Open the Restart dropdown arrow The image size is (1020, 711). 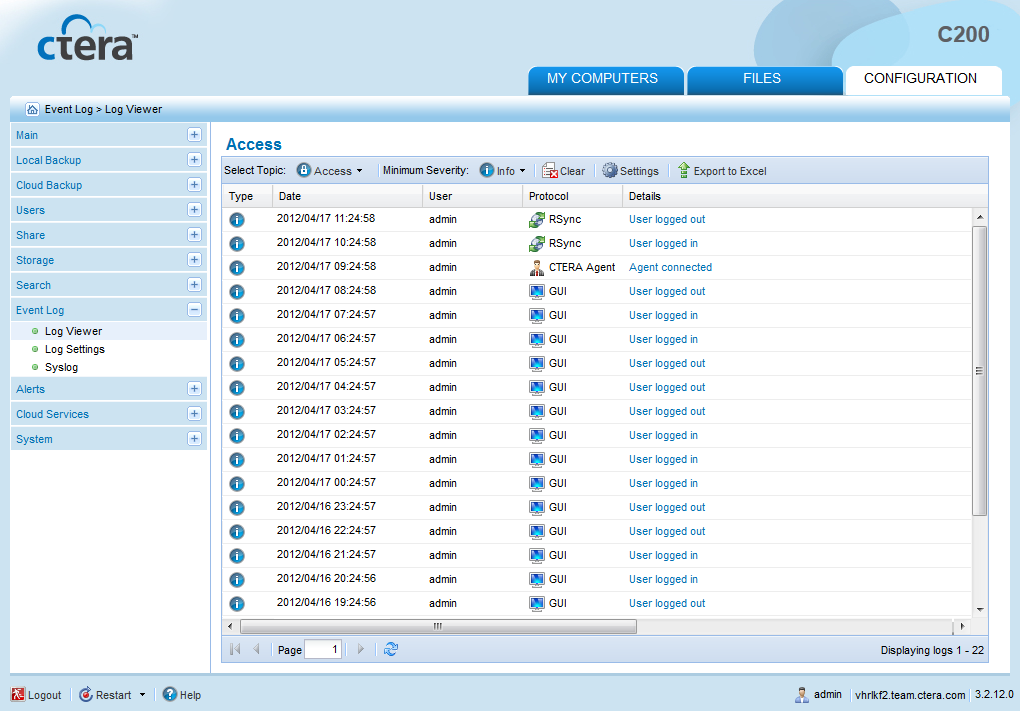[x=142, y=695]
